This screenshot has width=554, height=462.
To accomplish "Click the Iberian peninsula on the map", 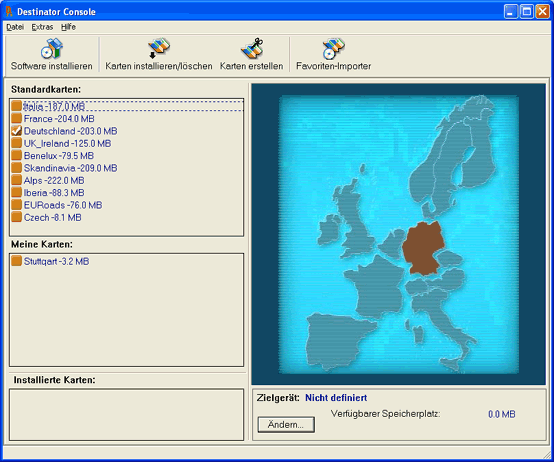I will tap(336, 341).
